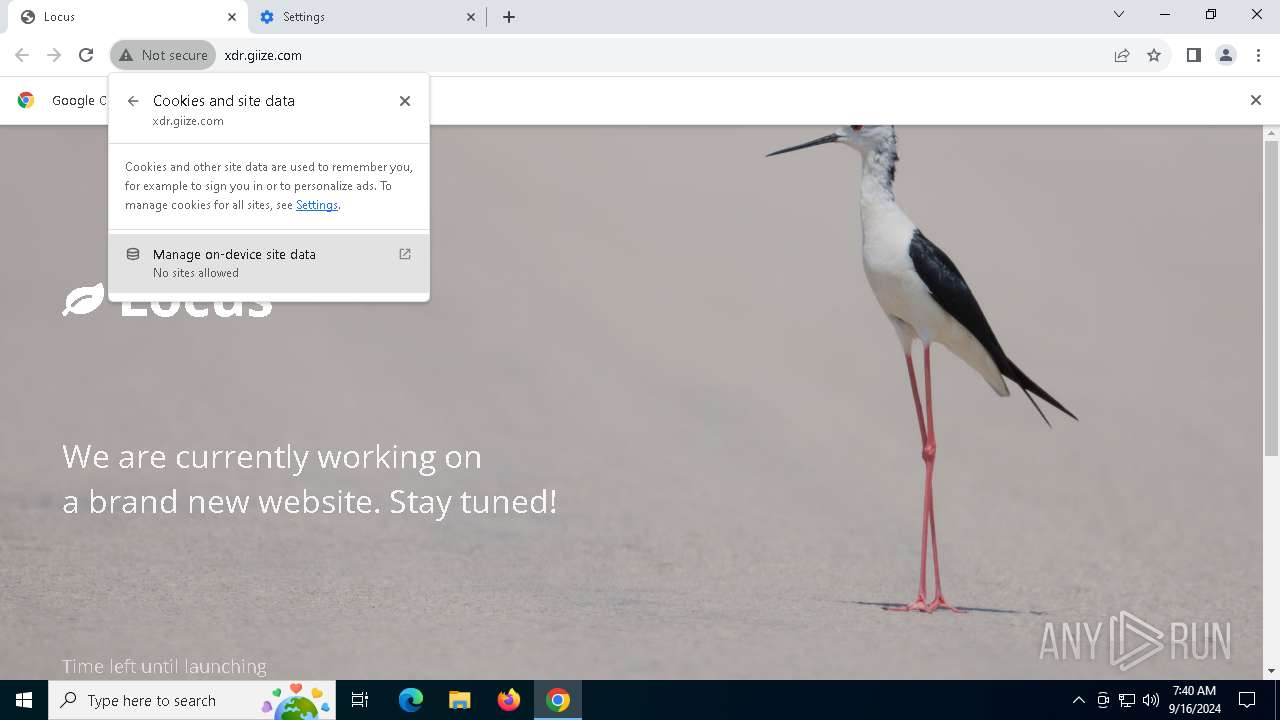The height and width of the screenshot is (720, 1280).
Task: Click the database icon next to Manage on-device site data
Action: click(x=133, y=254)
